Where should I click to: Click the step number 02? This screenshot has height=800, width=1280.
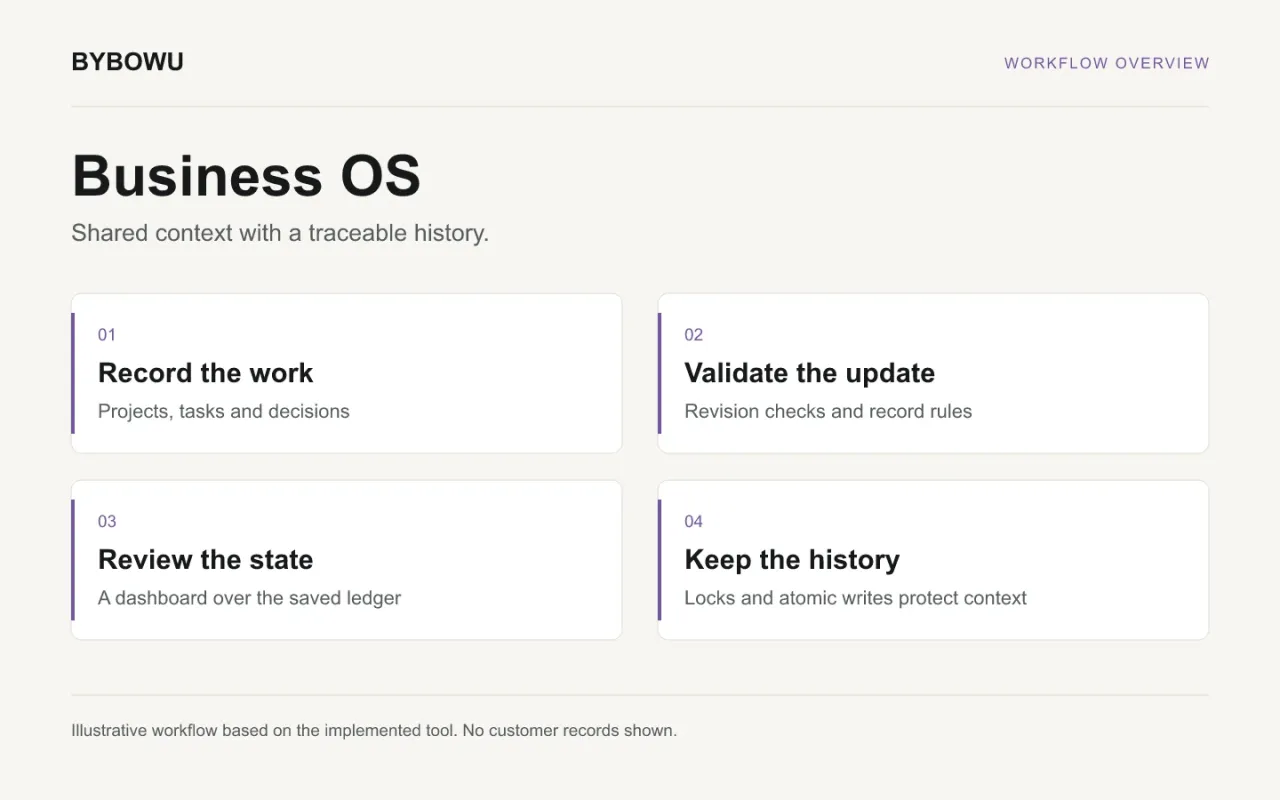pyautogui.click(x=694, y=335)
